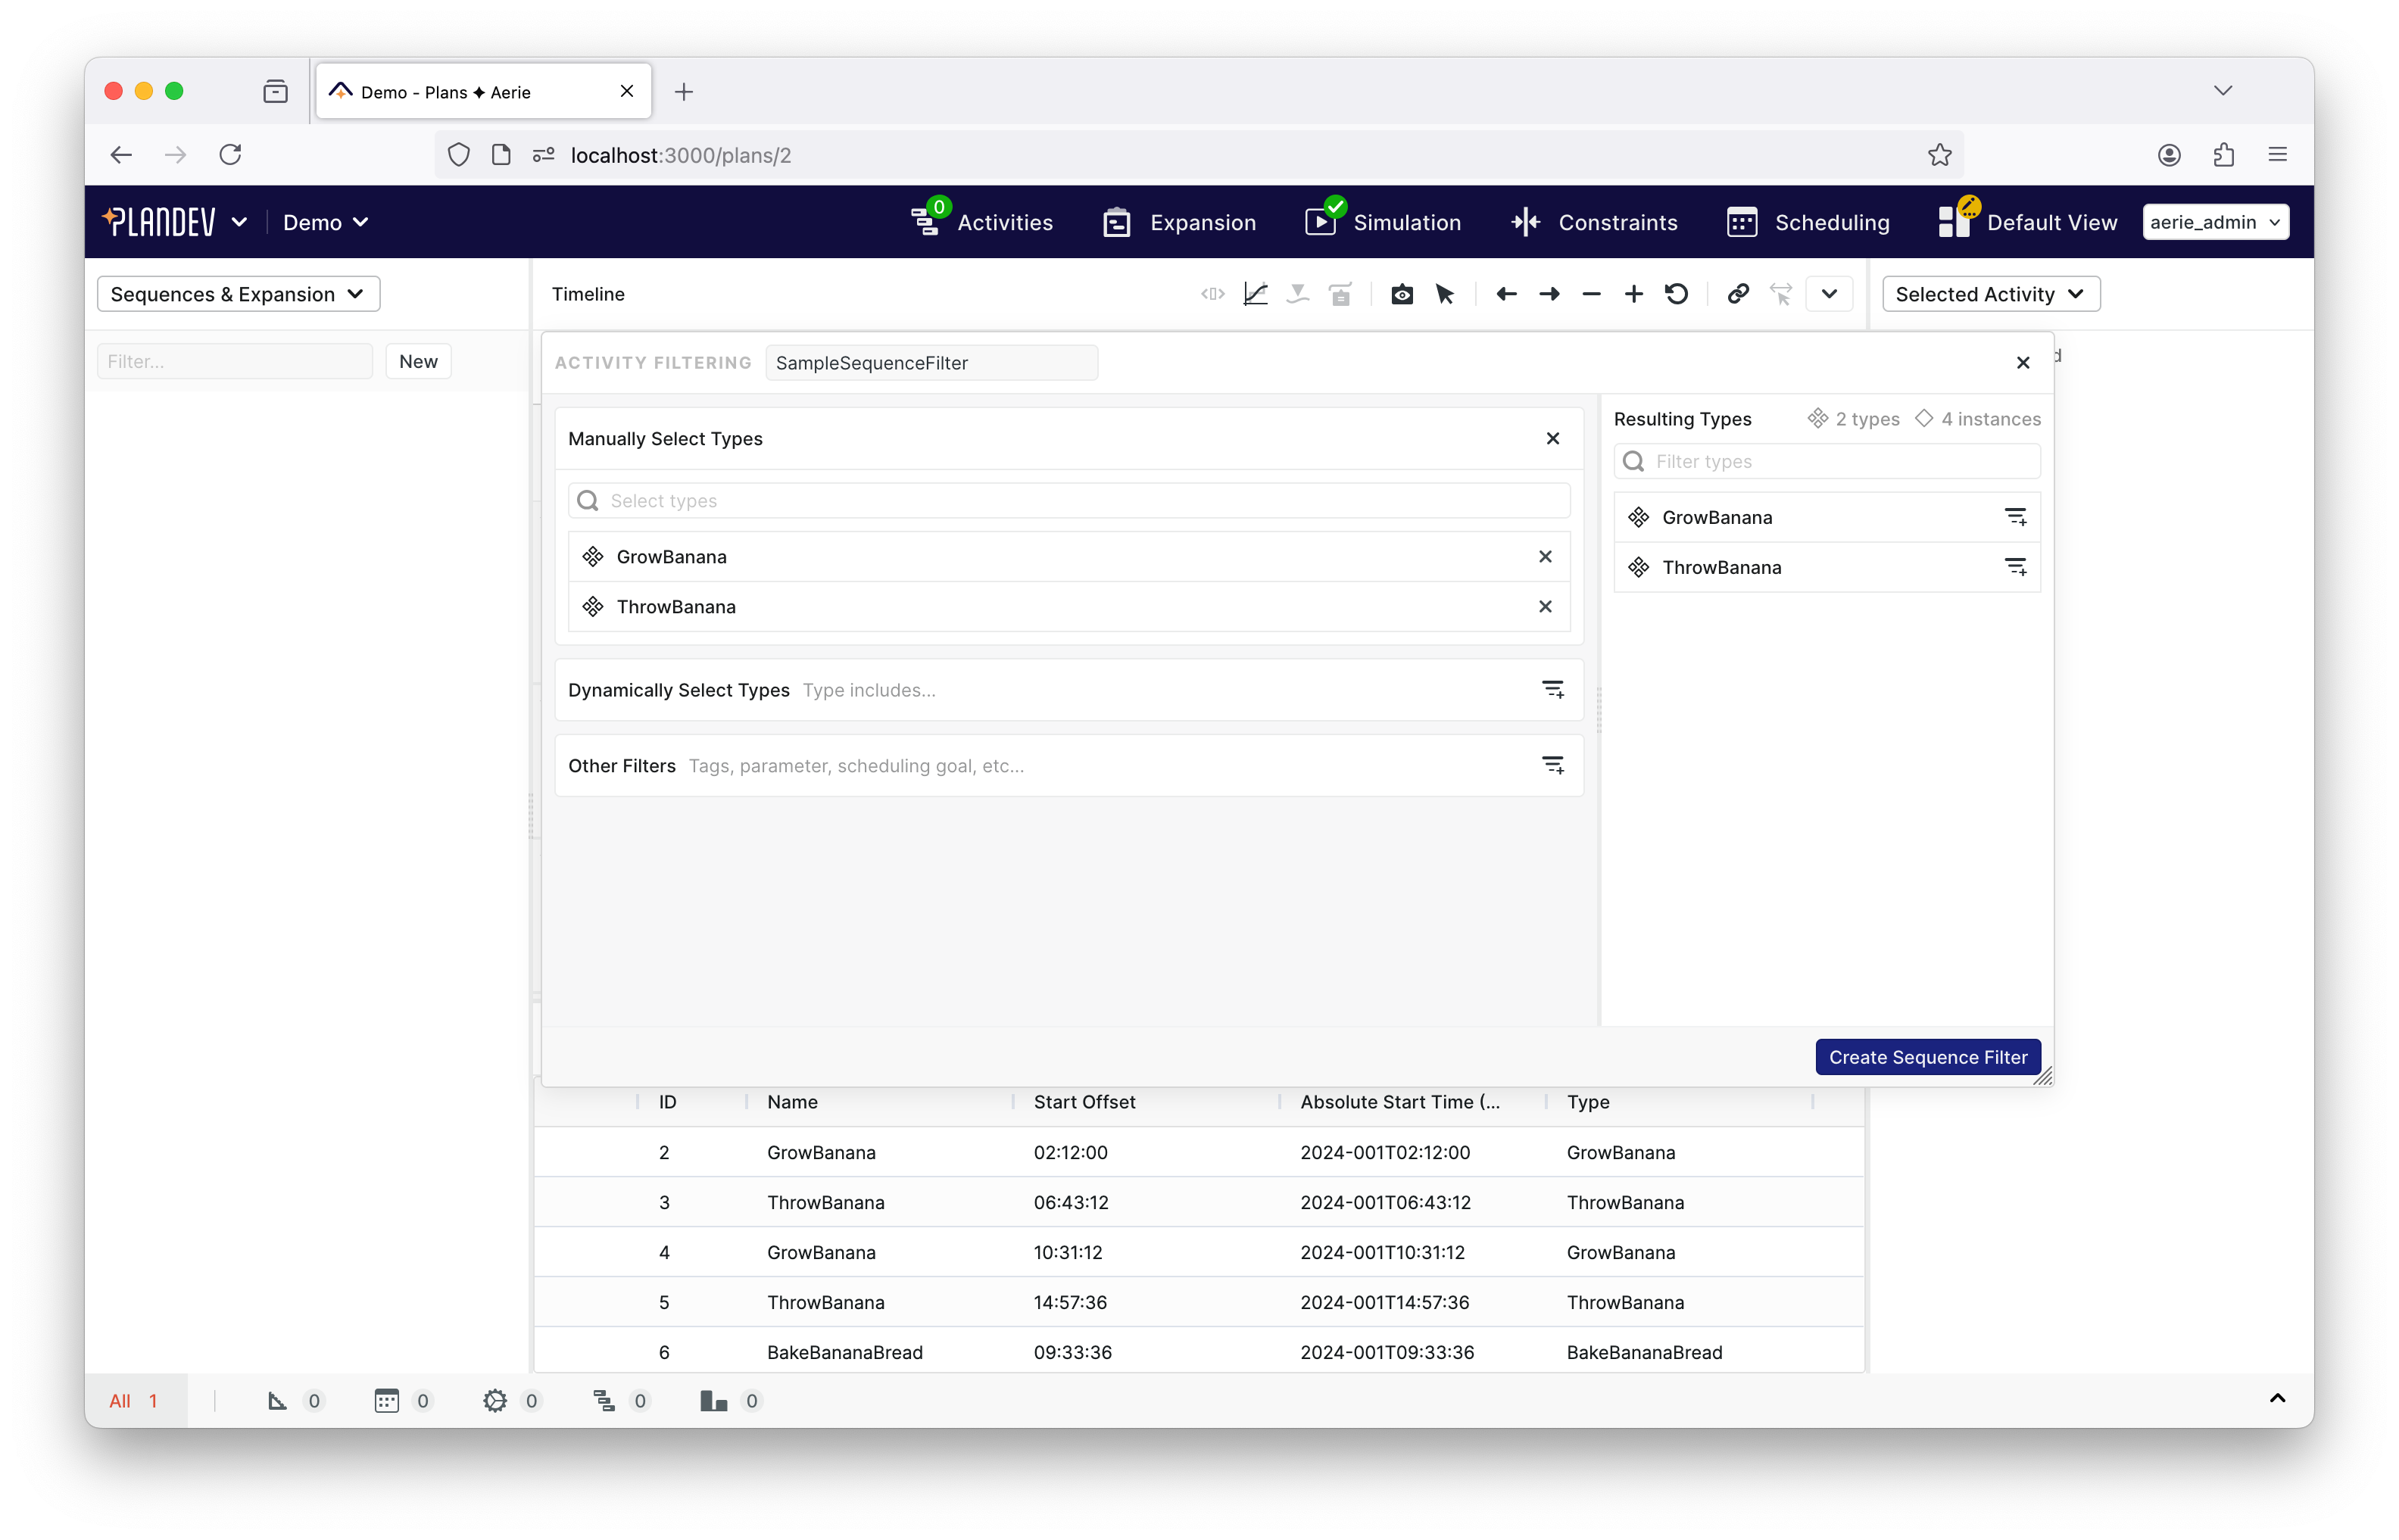Viewport: 2399px width, 1540px height.
Task: Click the eye snapshot icon in timeline toolbar
Action: 1402,294
